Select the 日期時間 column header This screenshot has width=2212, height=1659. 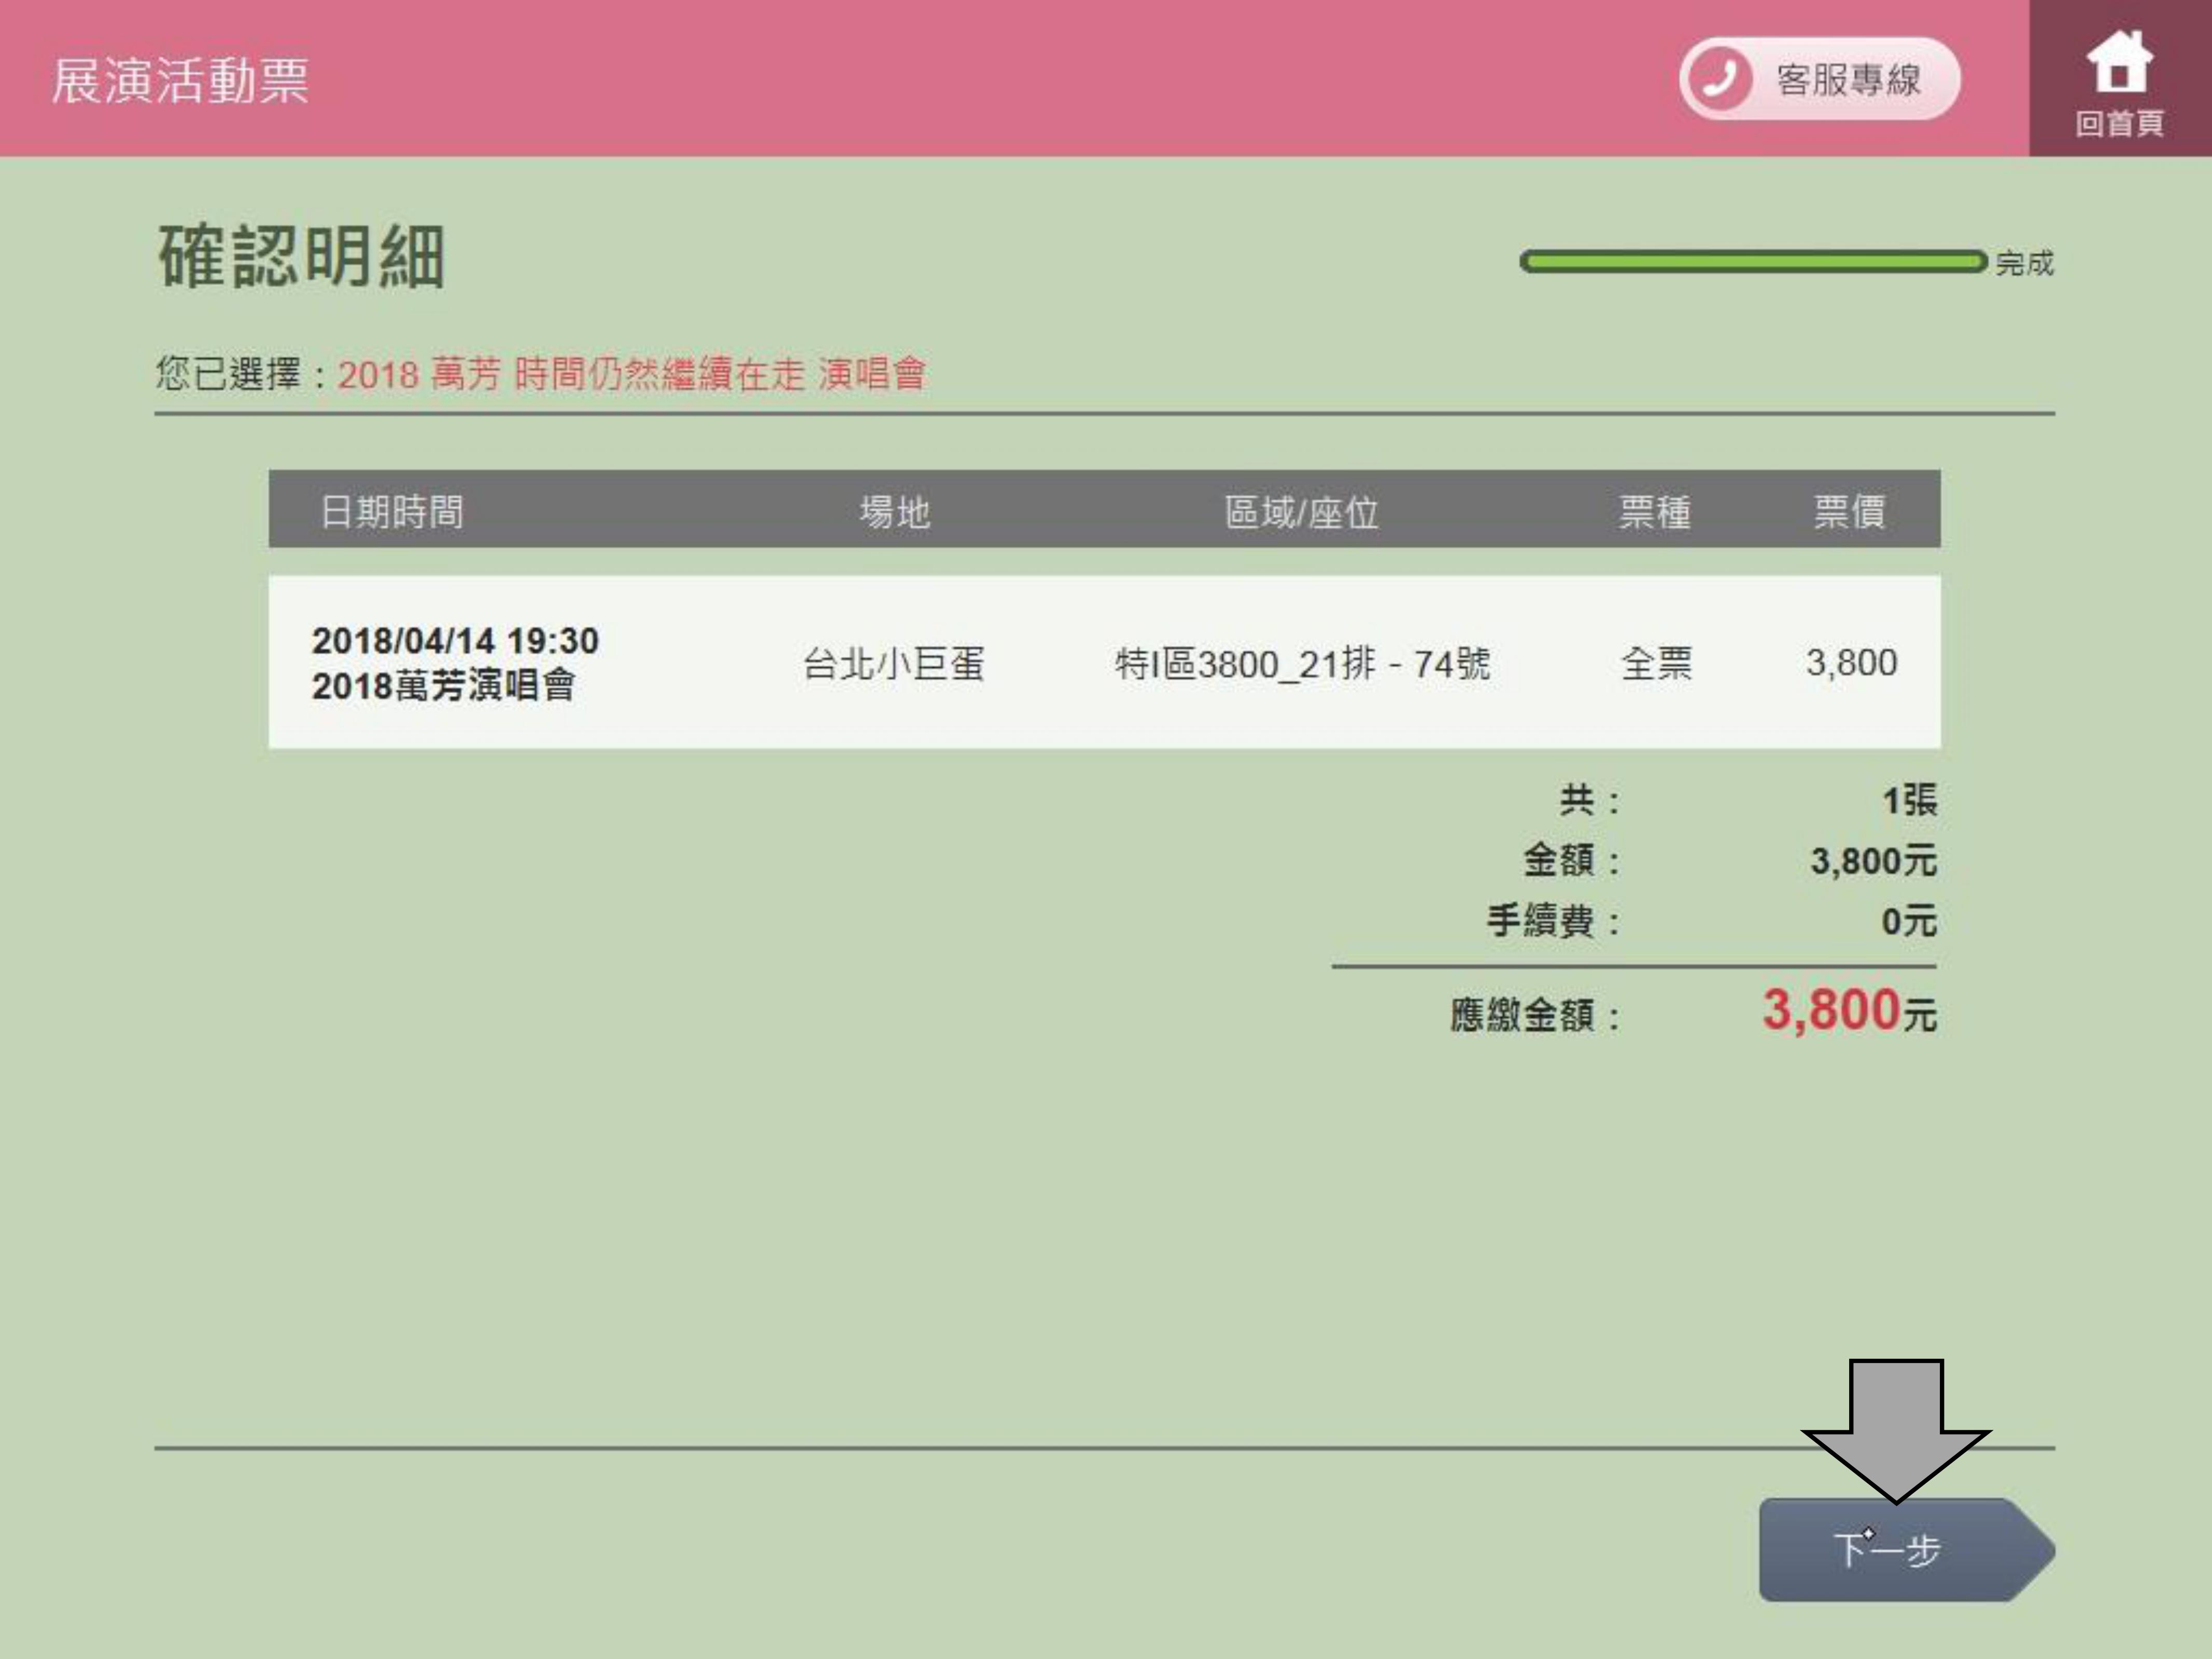point(391,512)
